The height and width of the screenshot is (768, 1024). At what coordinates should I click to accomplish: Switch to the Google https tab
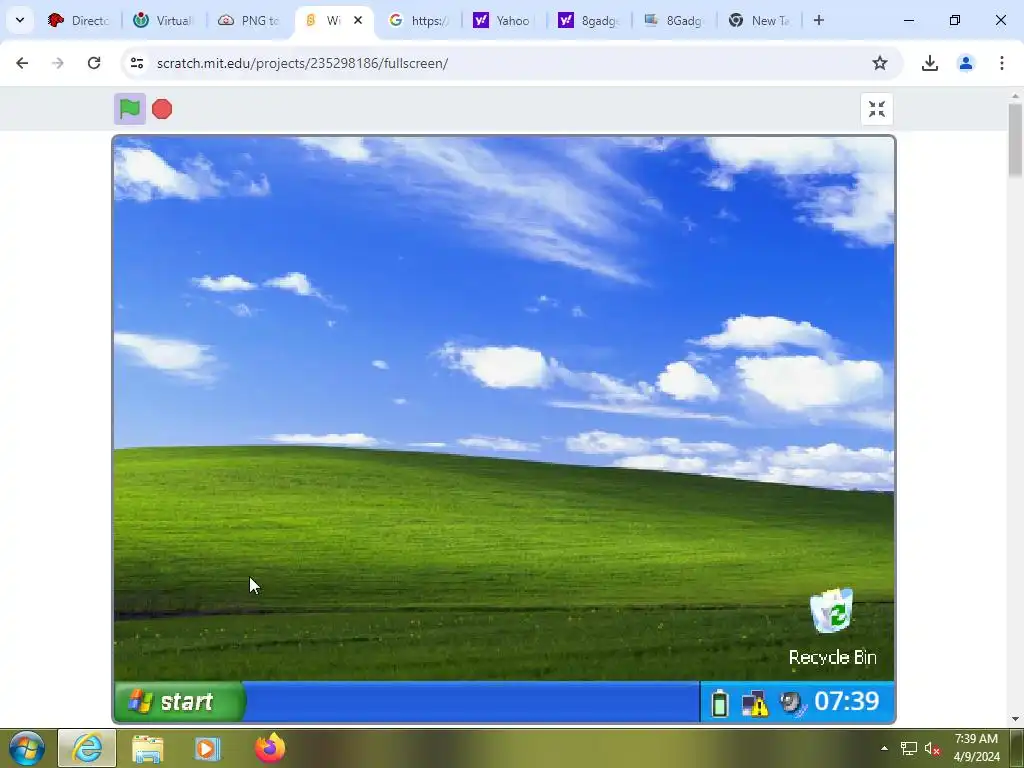pyautogui.click(x=419, y=20)
